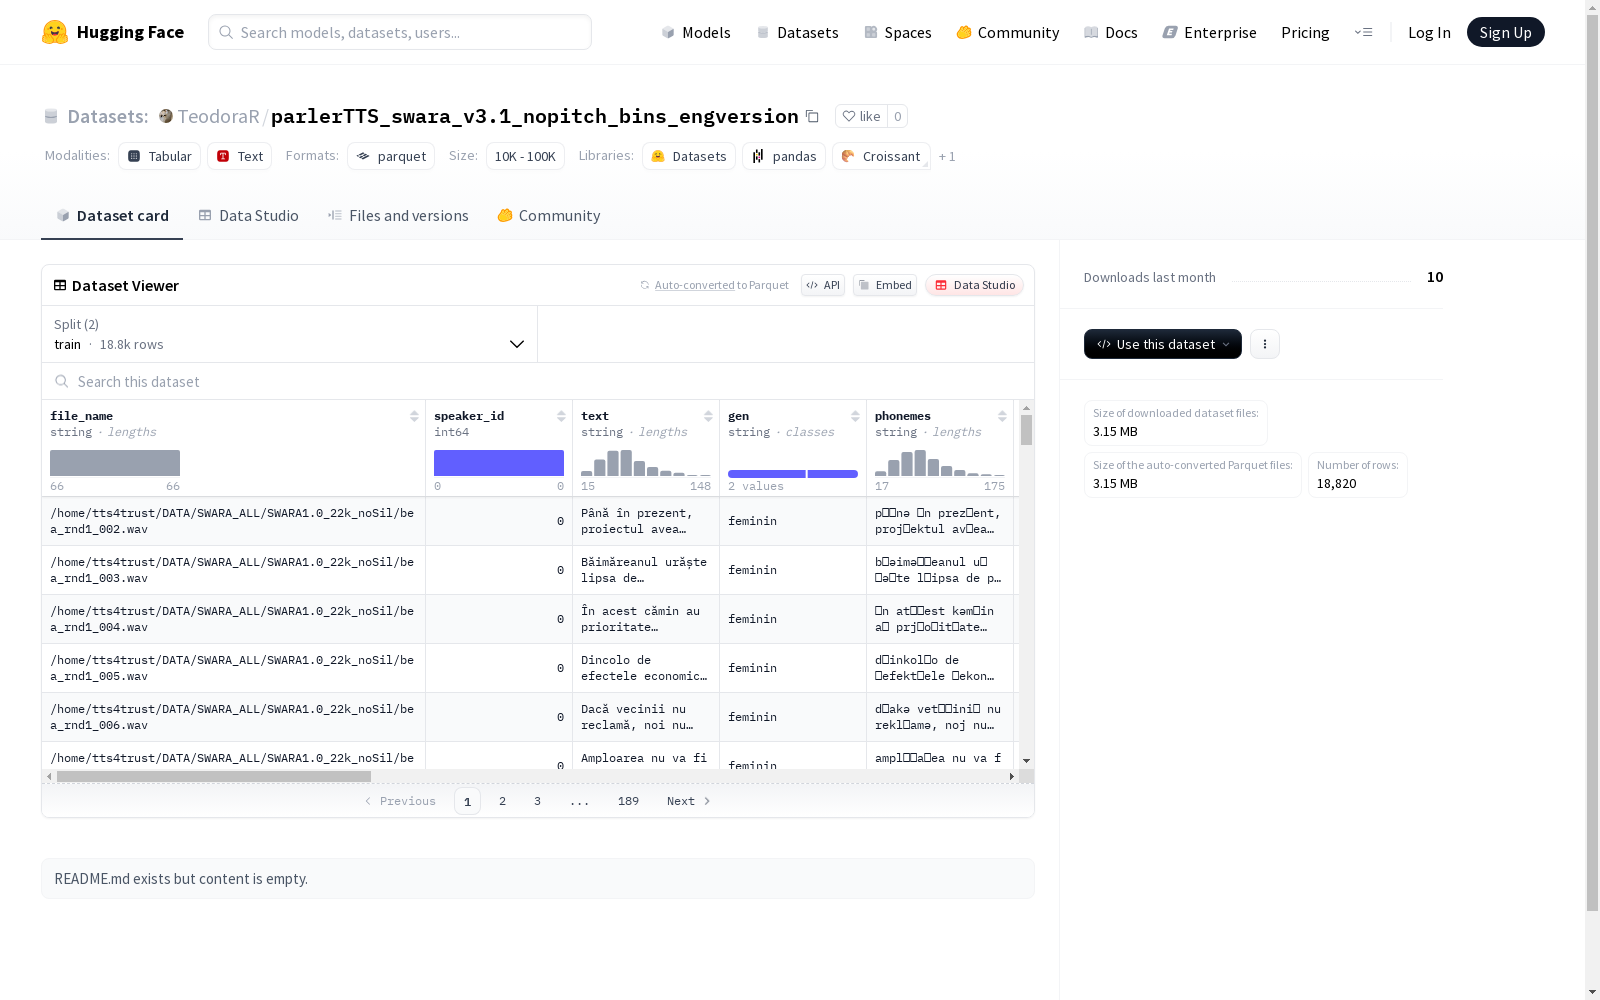Click the Log In link

pos(1429,32)
